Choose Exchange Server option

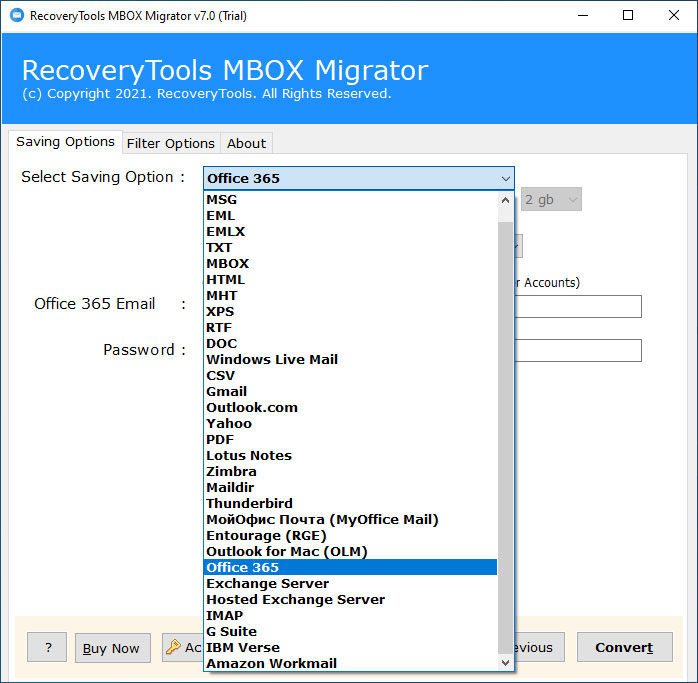(350, 583)
